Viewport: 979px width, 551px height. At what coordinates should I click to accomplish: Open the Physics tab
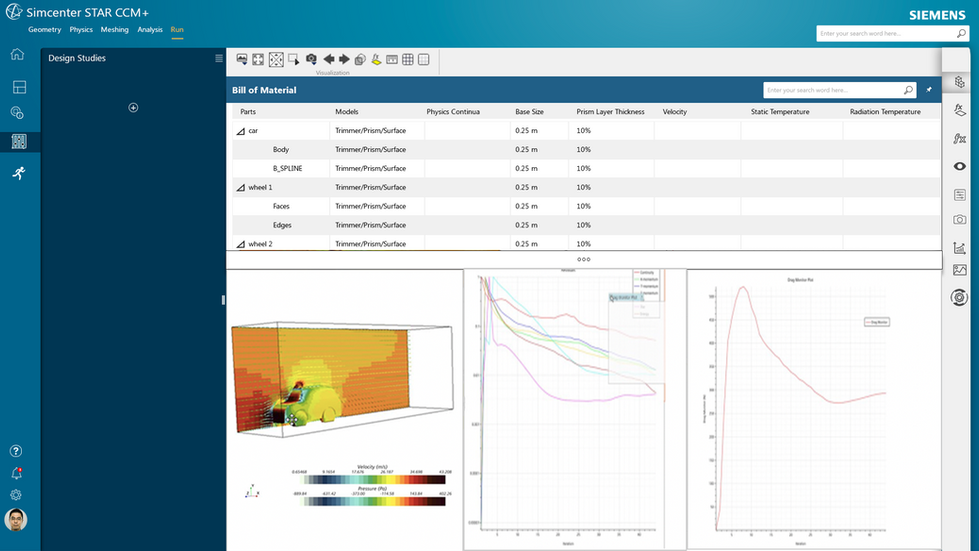click(x=81, y=29)
